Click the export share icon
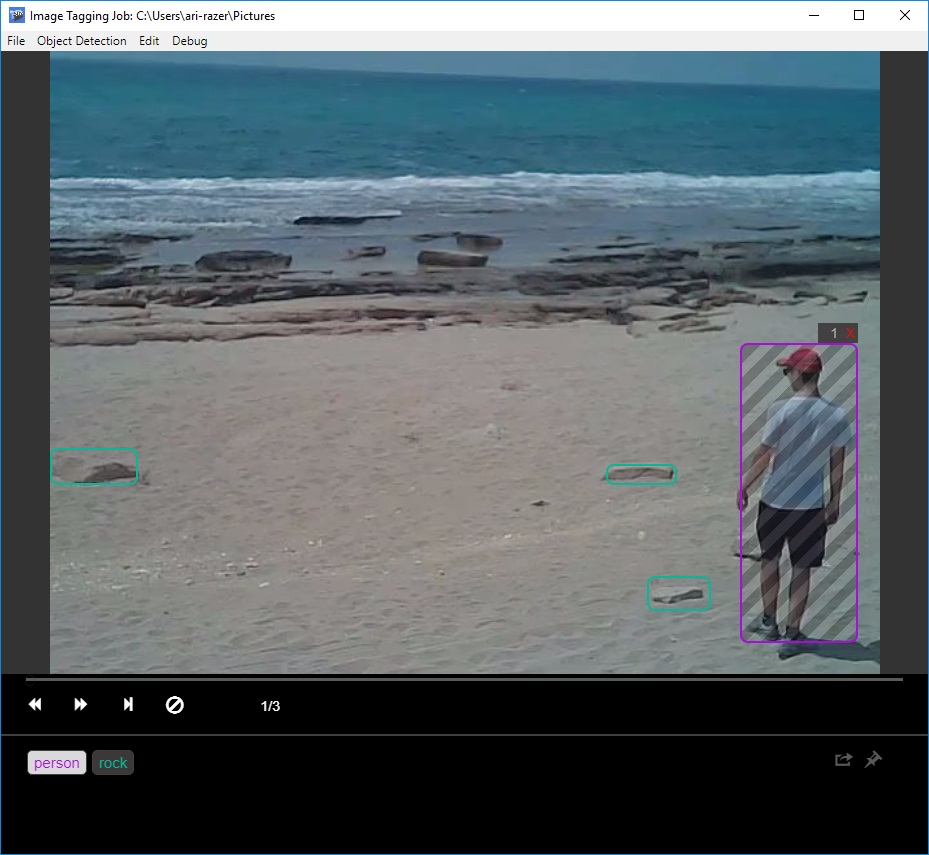 [x=843, y=760]
